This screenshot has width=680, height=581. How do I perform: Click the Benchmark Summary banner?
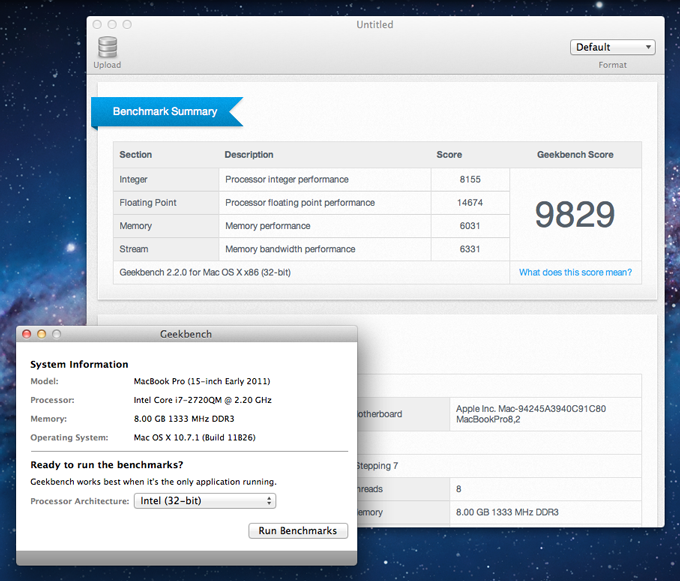coord(167,111)
